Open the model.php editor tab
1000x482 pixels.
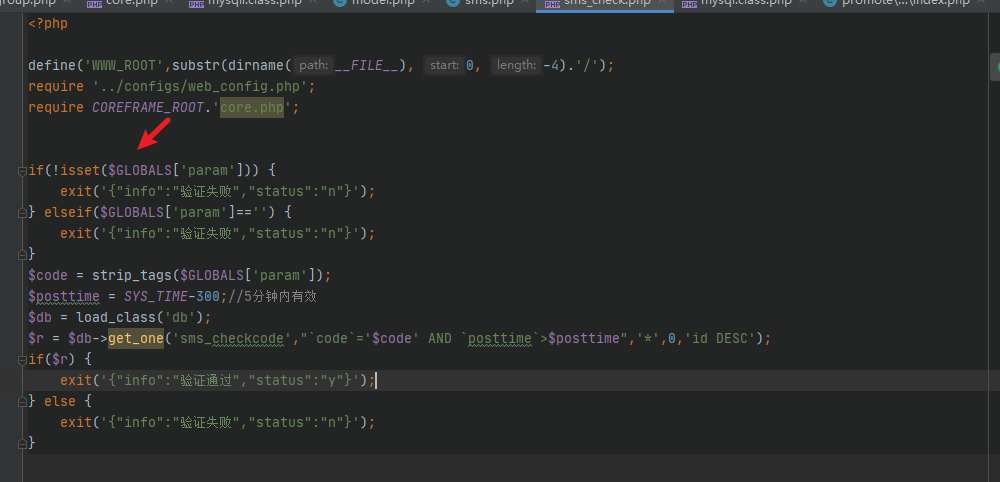pyautogui.click(x=383, y=3)
